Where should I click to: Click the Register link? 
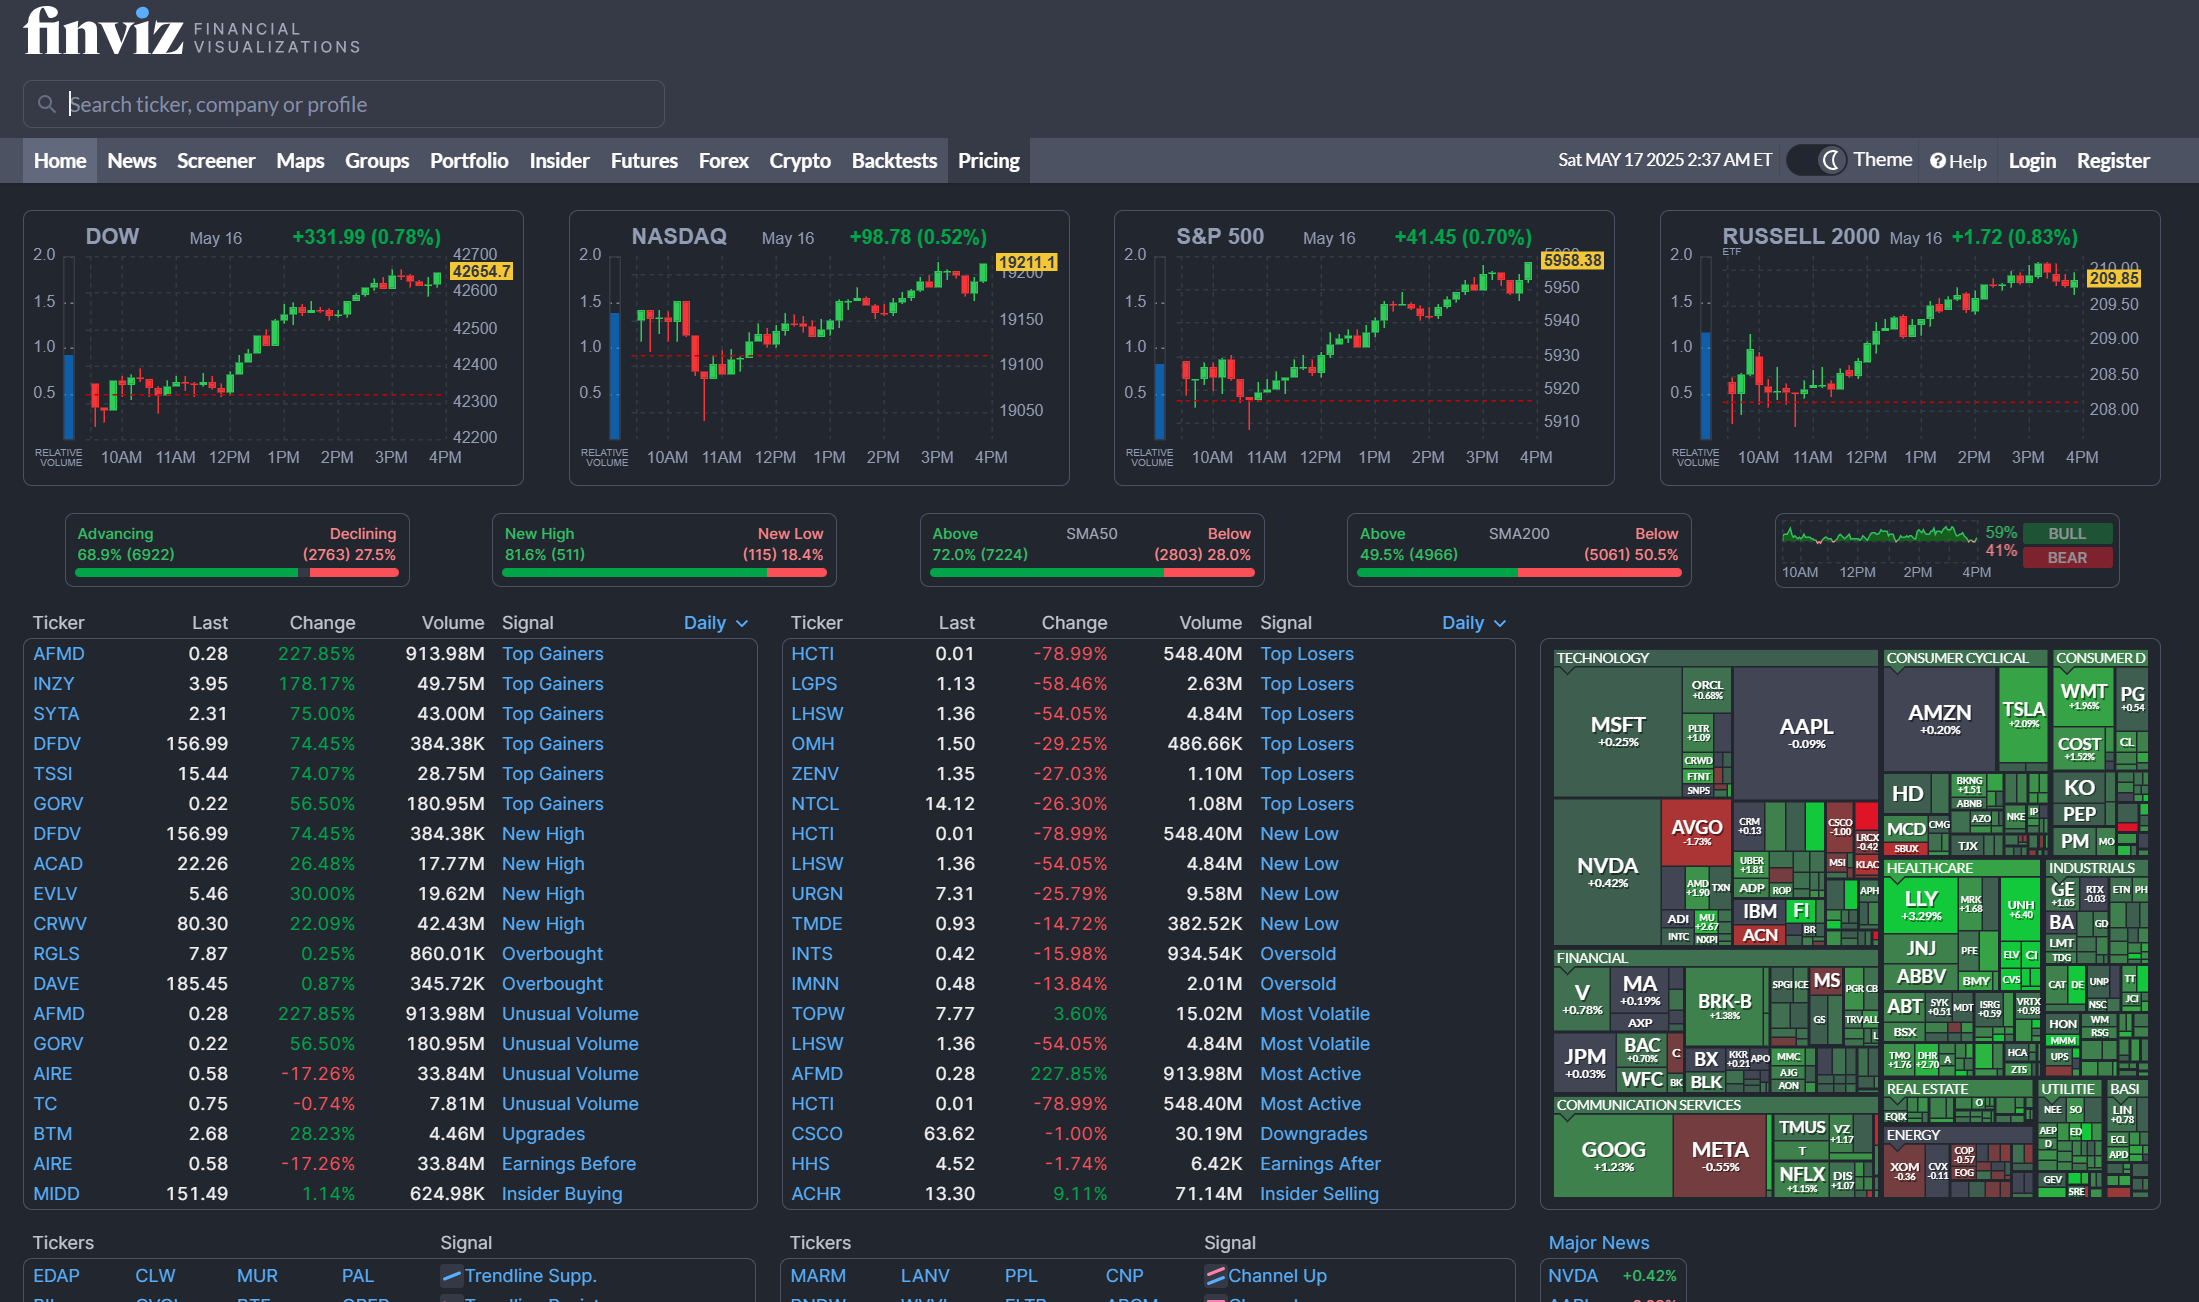click(x=2113, y=161)
